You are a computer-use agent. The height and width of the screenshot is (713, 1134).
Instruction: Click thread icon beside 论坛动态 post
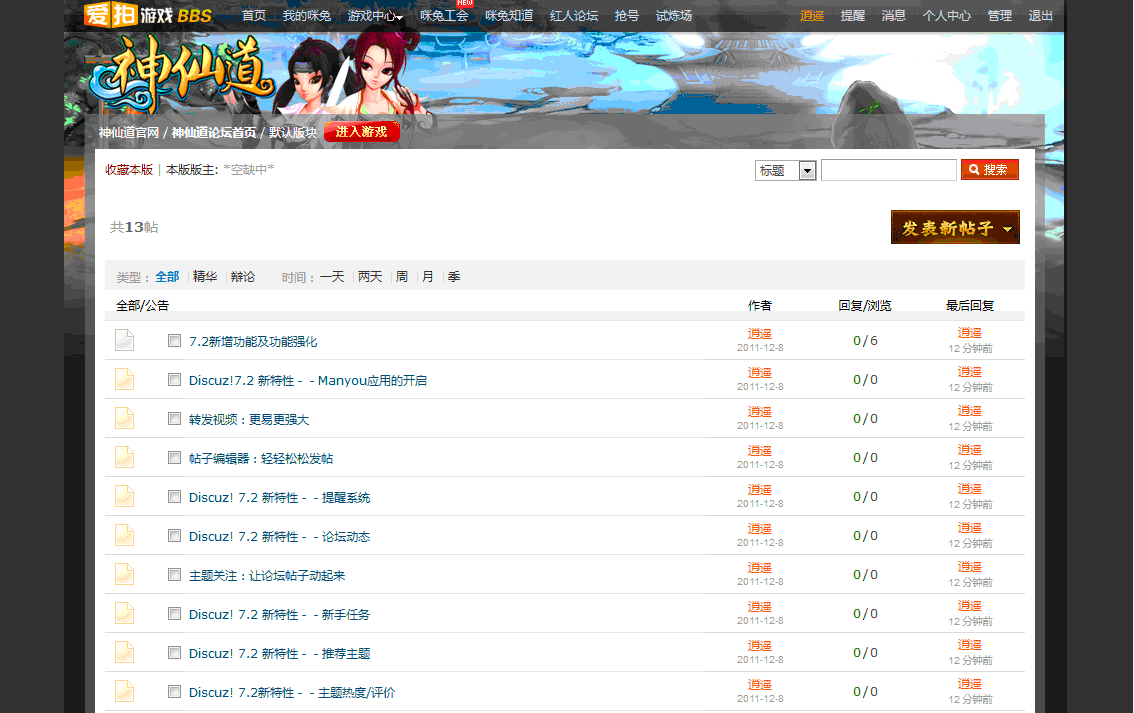[124, 535]
